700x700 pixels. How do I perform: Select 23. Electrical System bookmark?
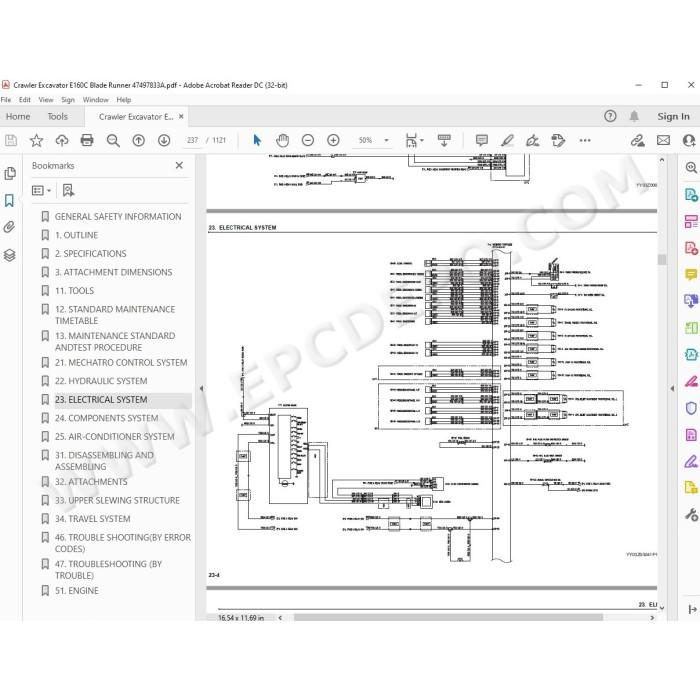pyautogui.click(x=101, y=400)
